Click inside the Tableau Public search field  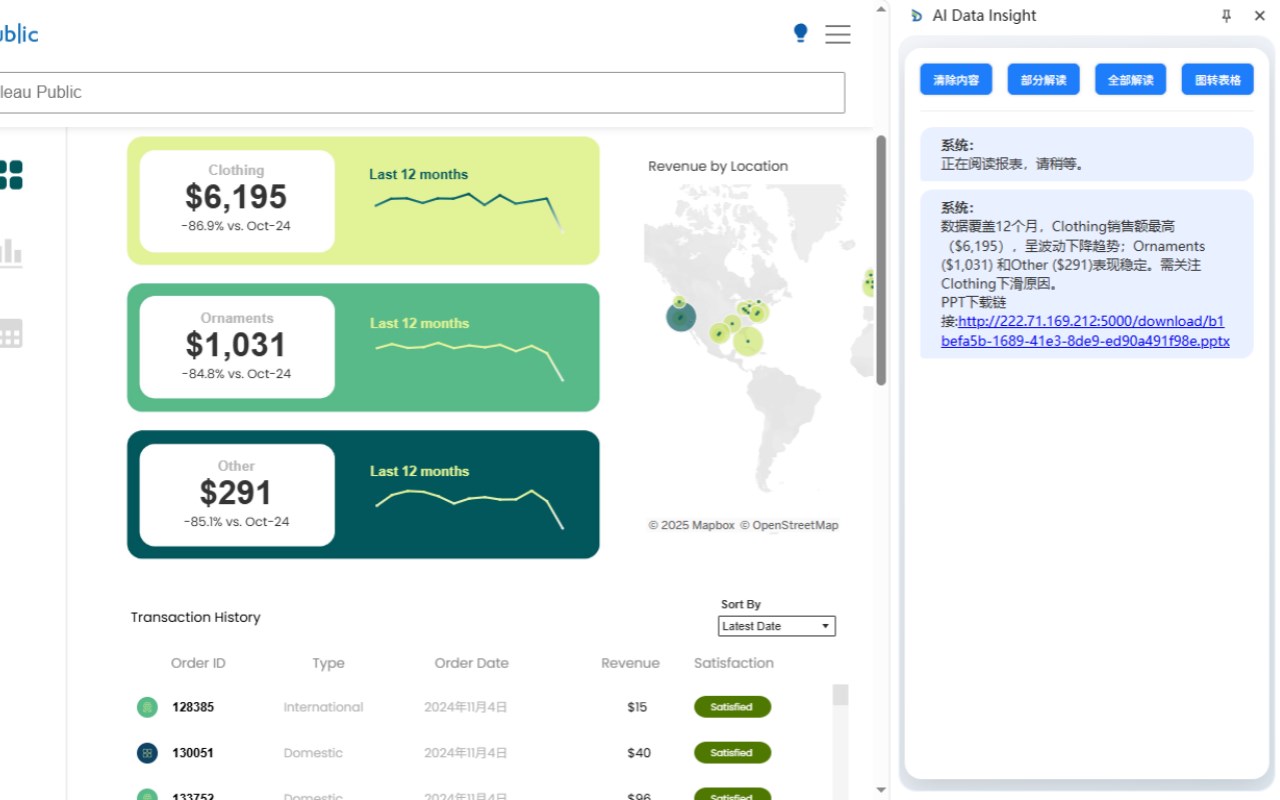point(420,93)
